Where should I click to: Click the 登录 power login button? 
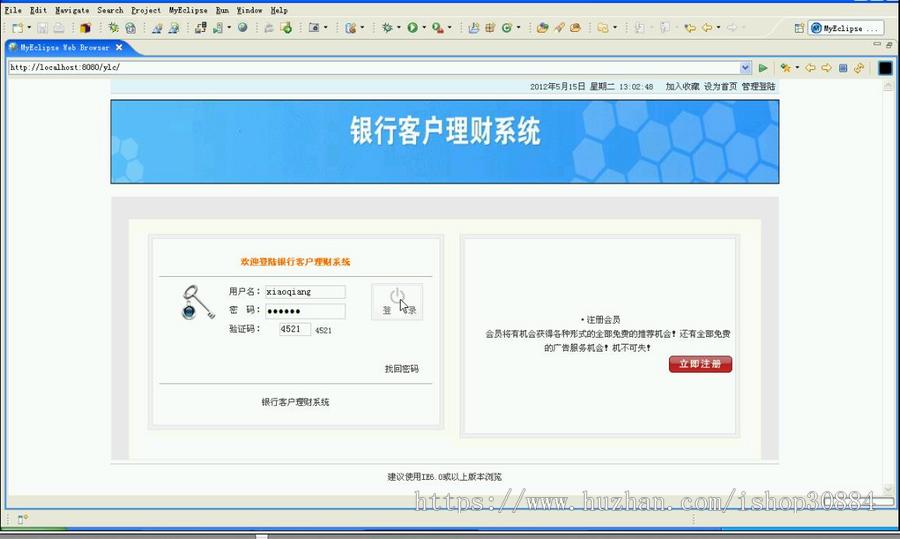pos(397,301)
